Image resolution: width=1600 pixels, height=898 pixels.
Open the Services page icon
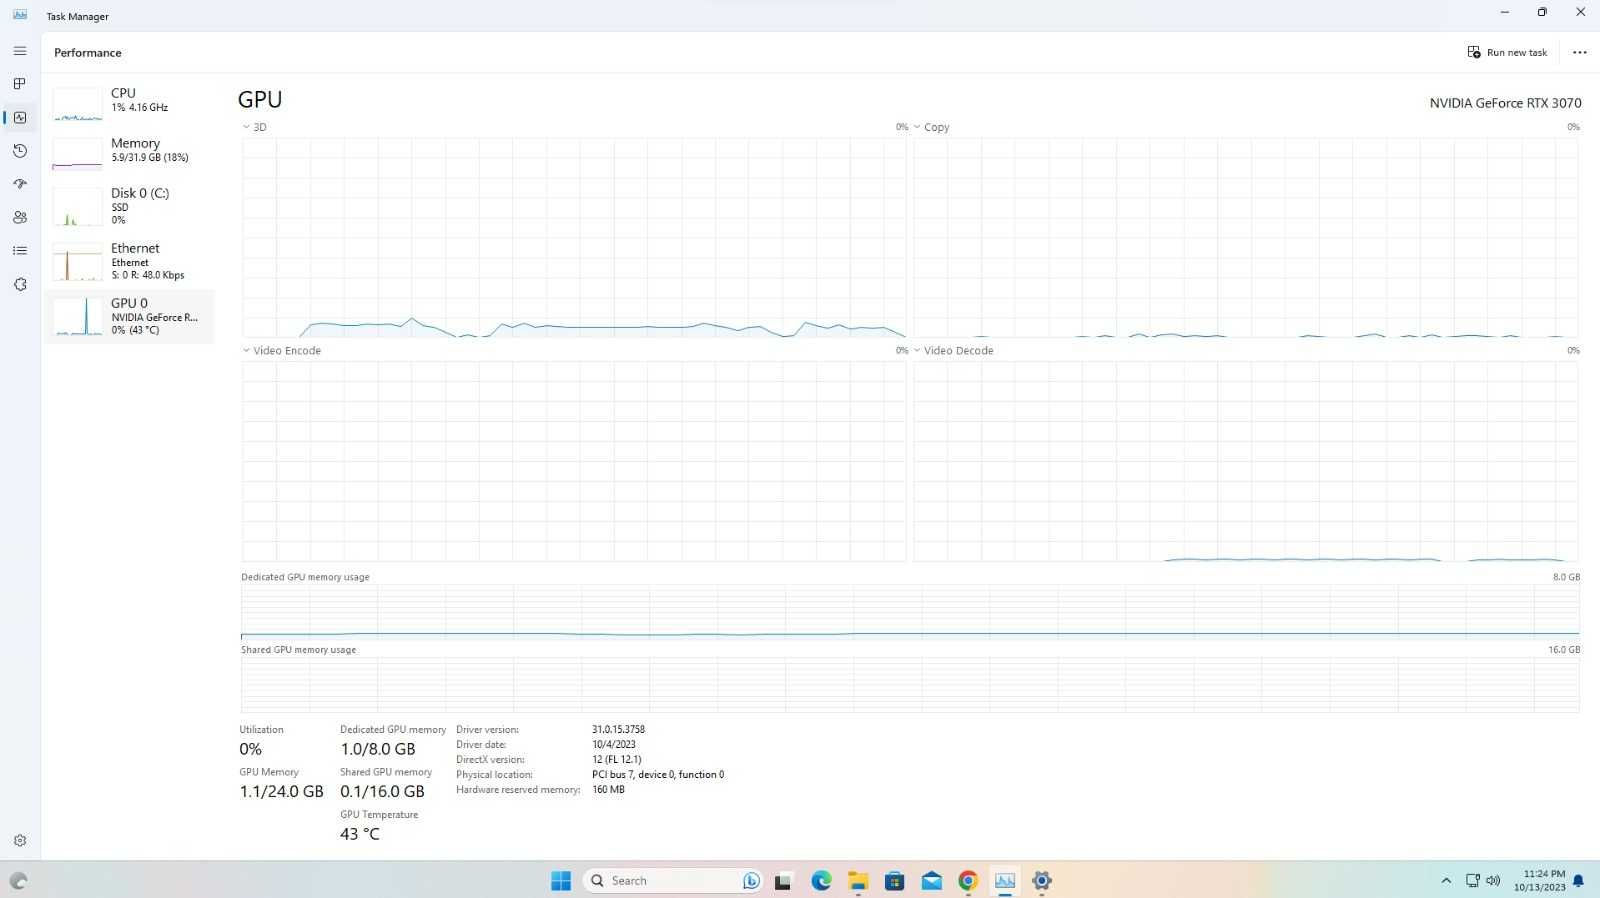coord(20,284)
